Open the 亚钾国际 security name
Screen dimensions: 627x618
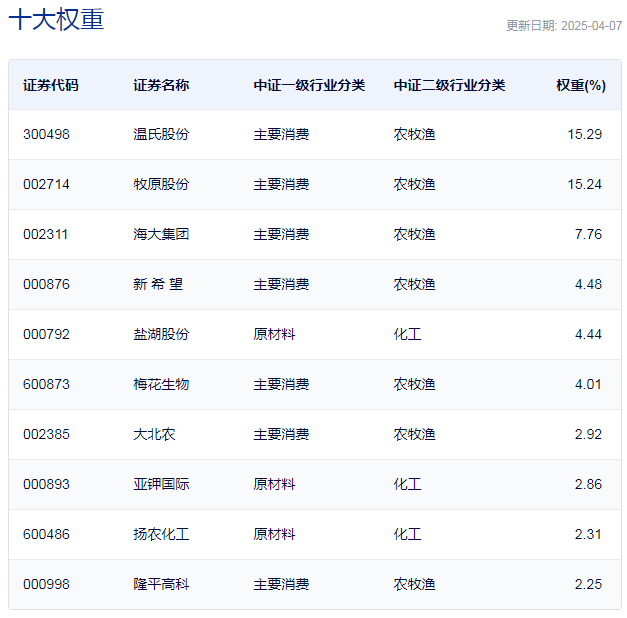(x=160, y=484)
